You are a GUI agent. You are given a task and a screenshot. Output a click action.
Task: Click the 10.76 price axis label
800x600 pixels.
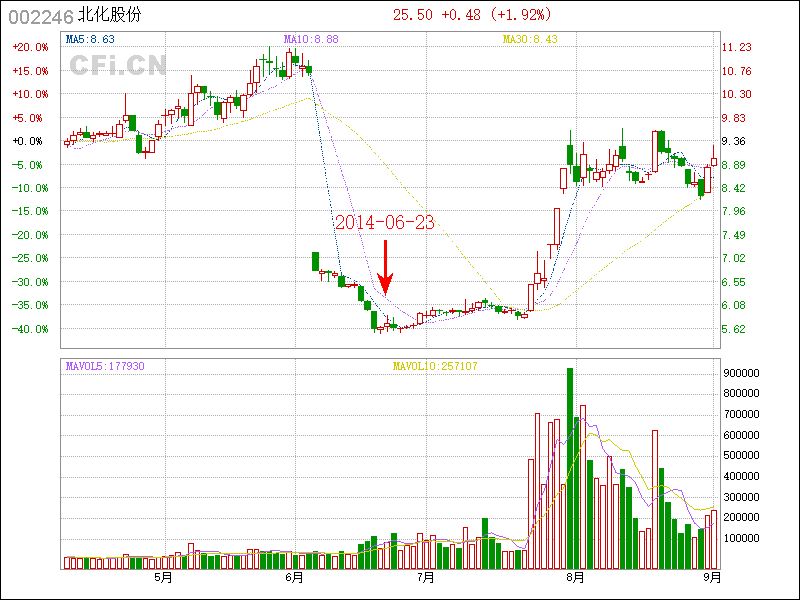[x=737, y=71]
